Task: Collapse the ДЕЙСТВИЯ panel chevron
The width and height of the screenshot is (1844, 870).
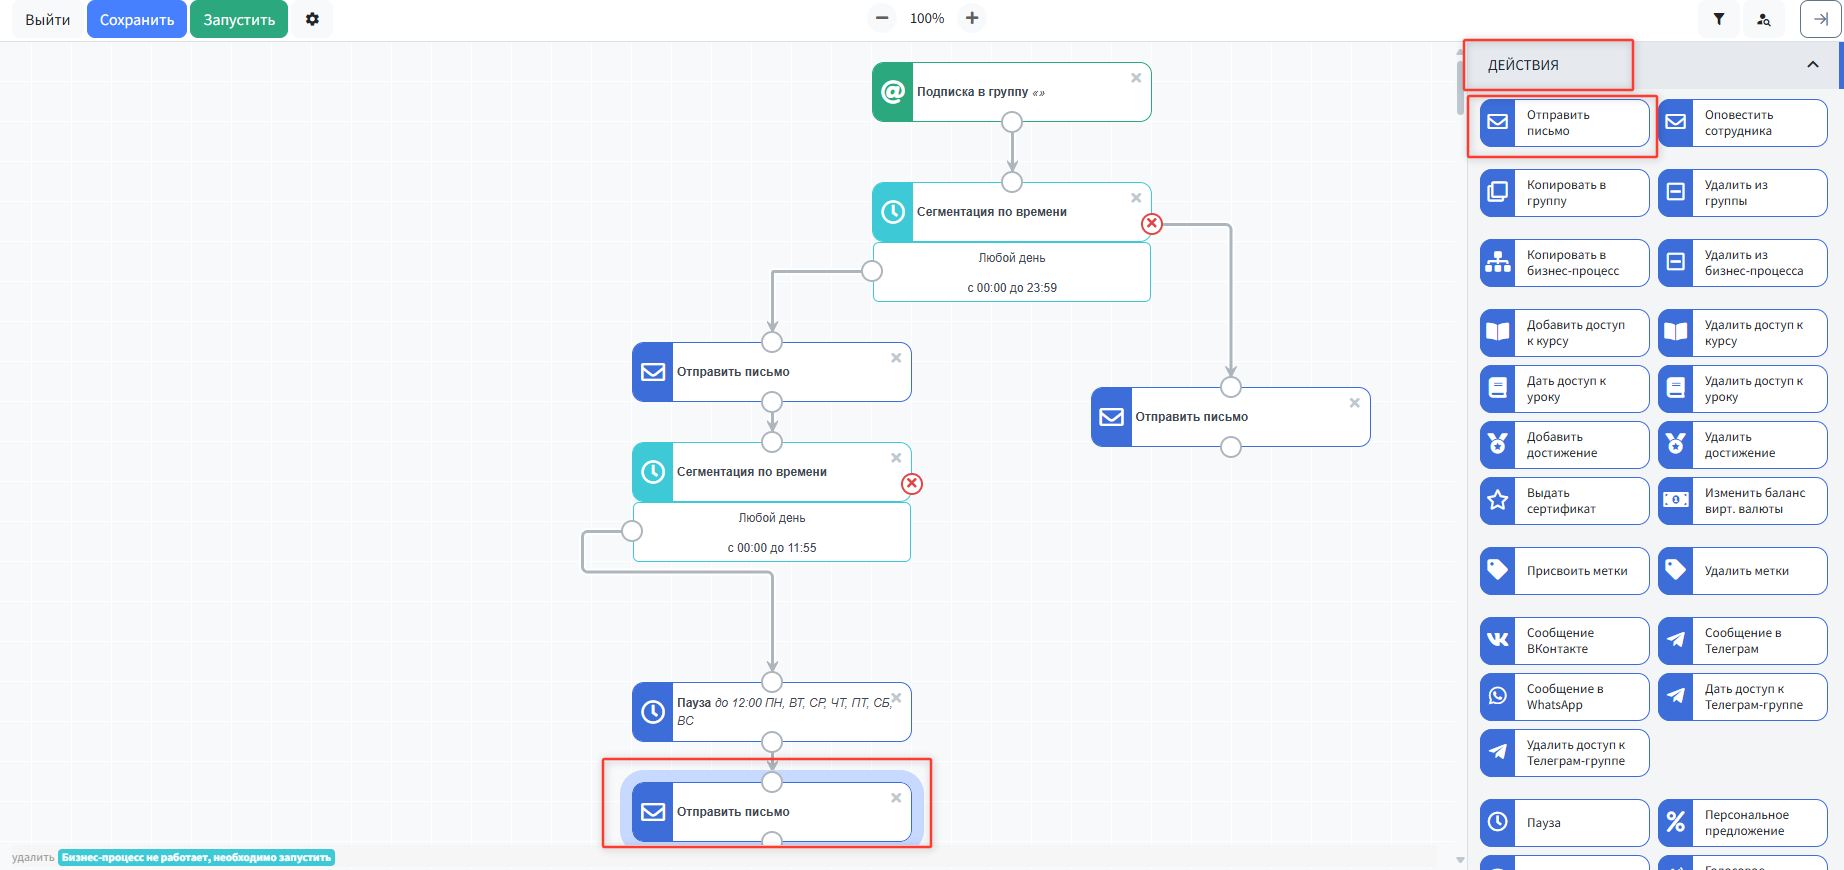Action: click(1812, 65)
